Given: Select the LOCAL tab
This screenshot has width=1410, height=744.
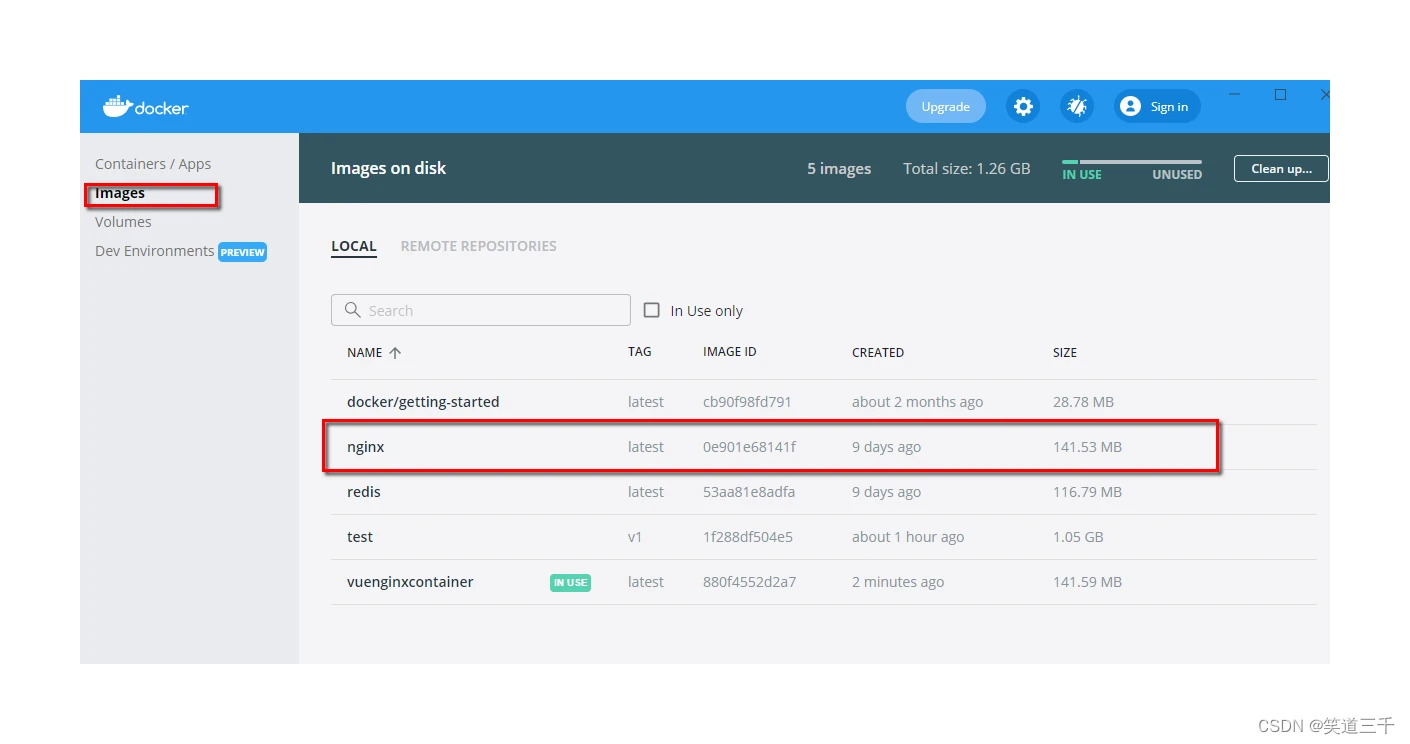Looking at the screenshot, I should point(354,246).
